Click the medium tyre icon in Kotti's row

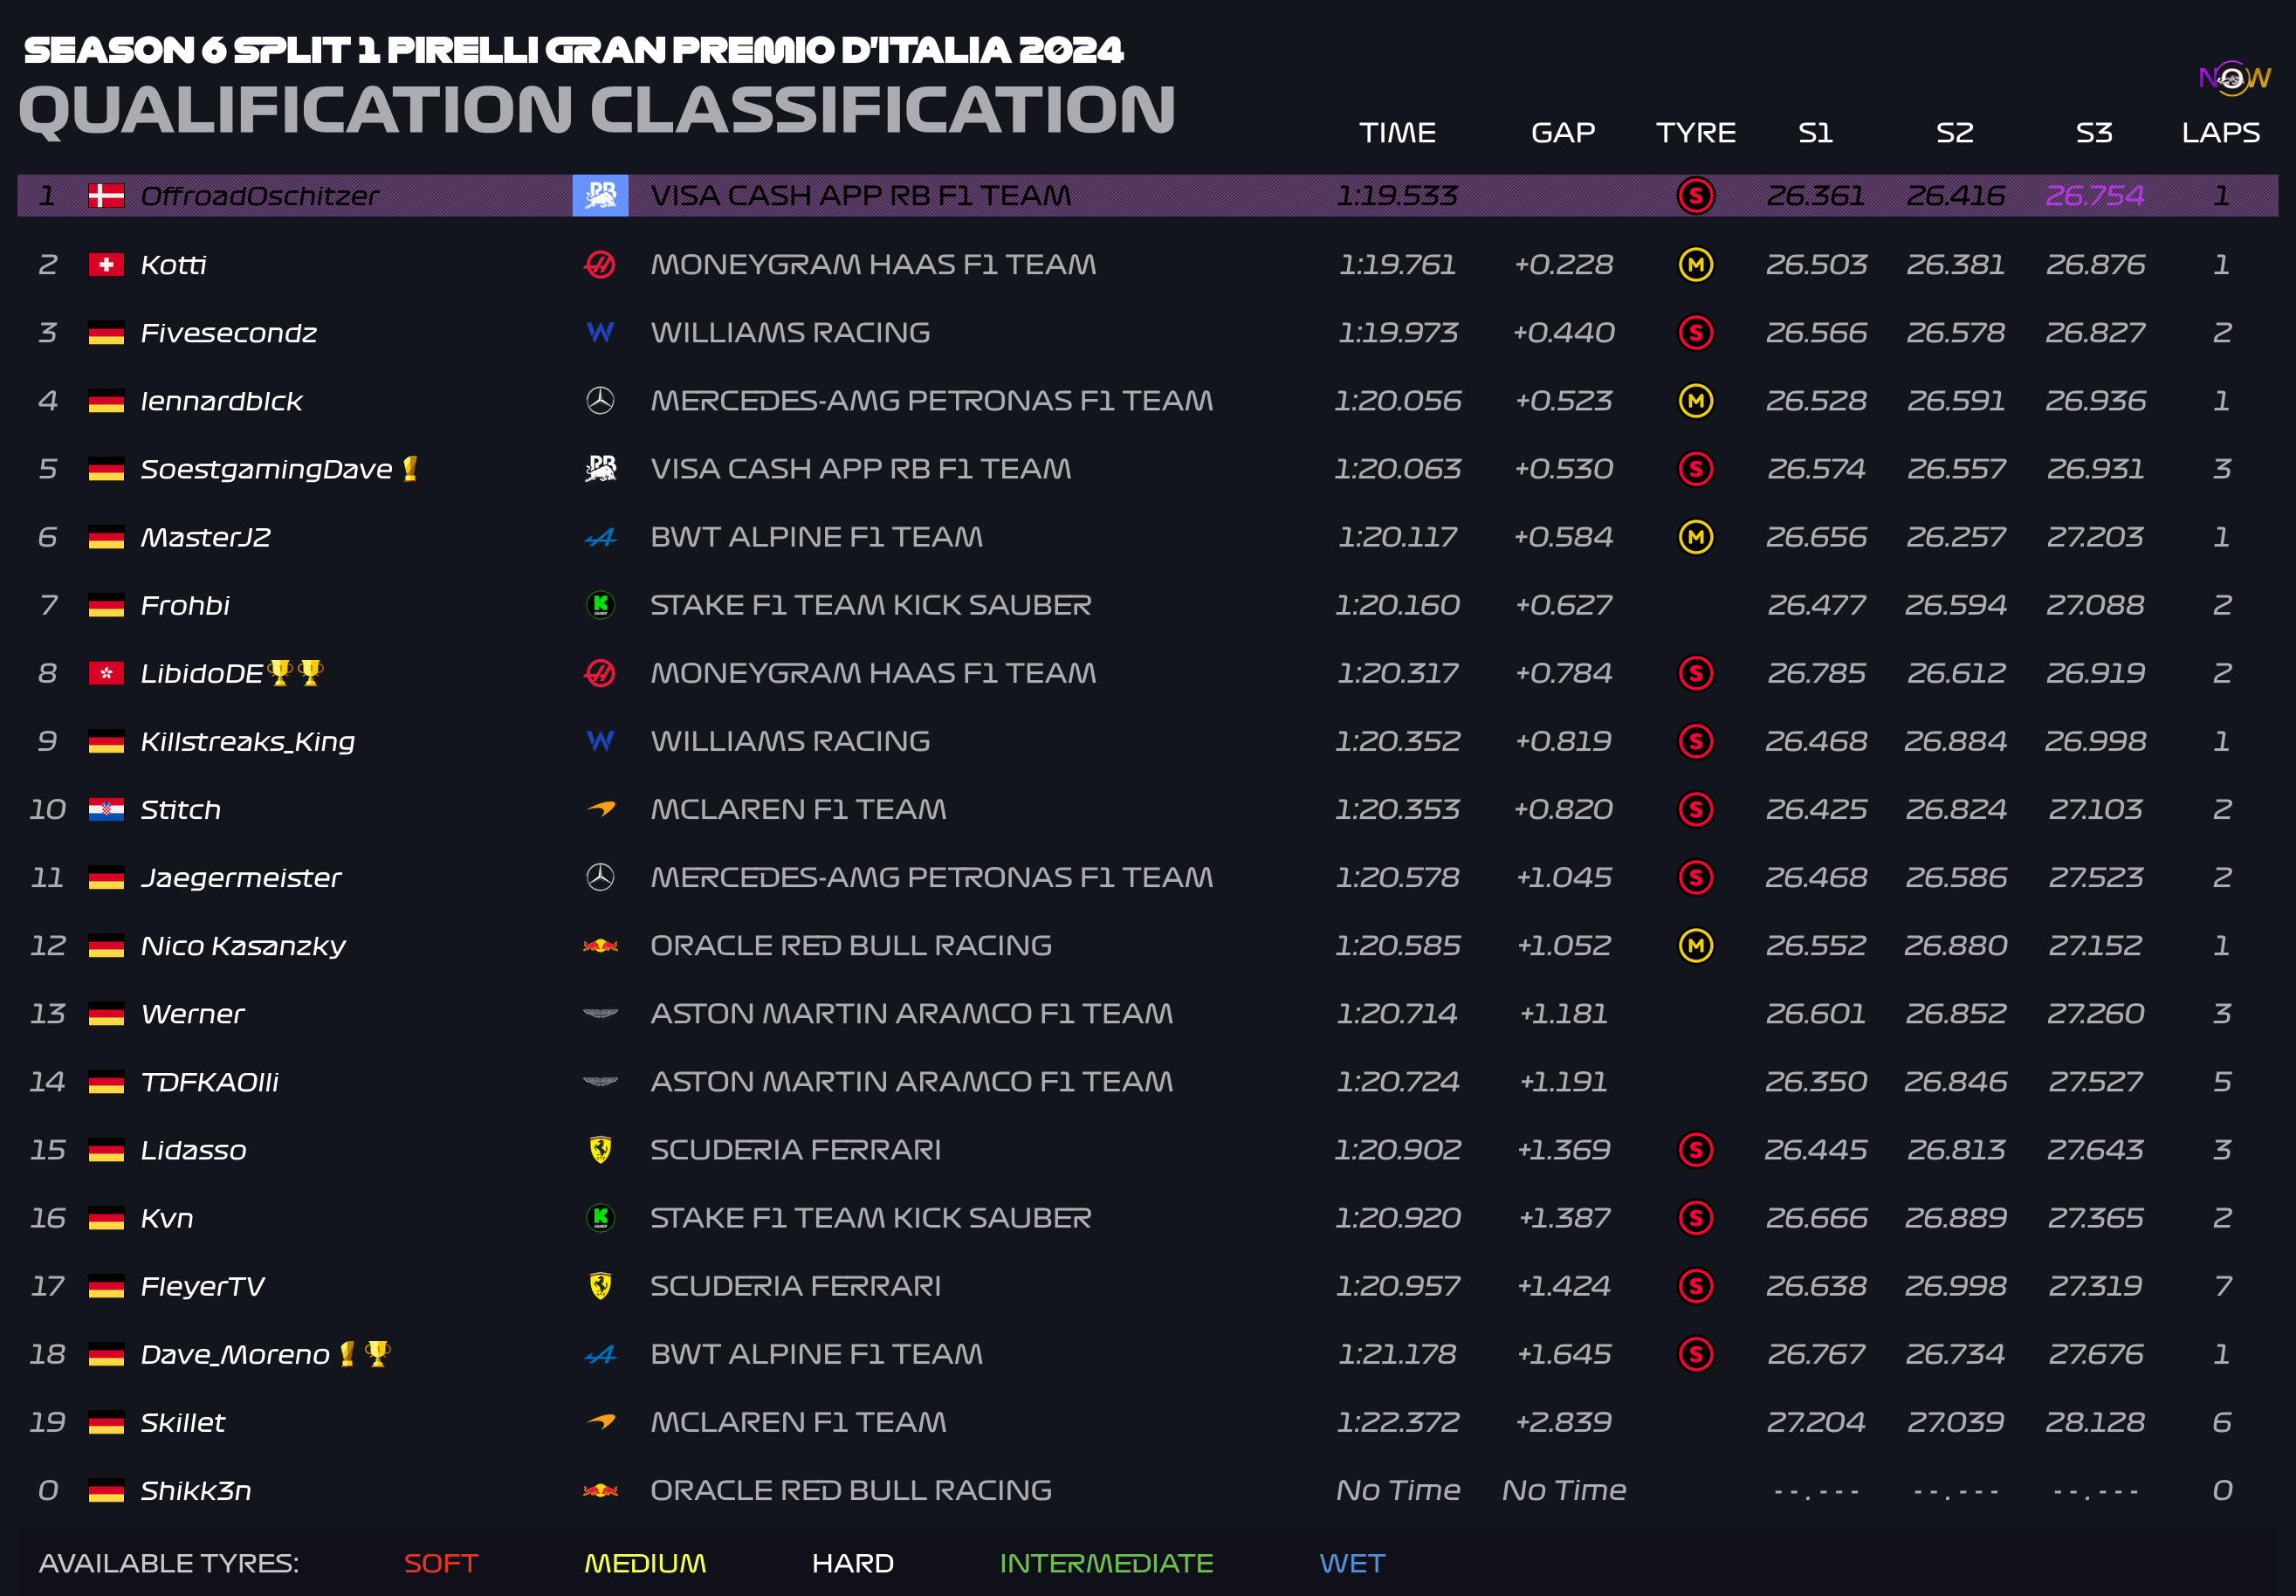1695,265
